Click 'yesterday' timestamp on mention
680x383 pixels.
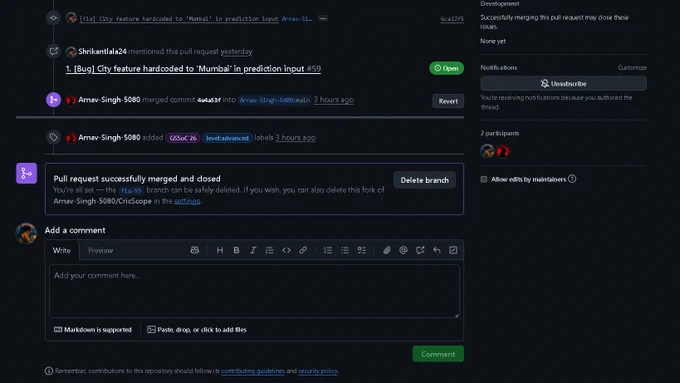coord(236,51)
